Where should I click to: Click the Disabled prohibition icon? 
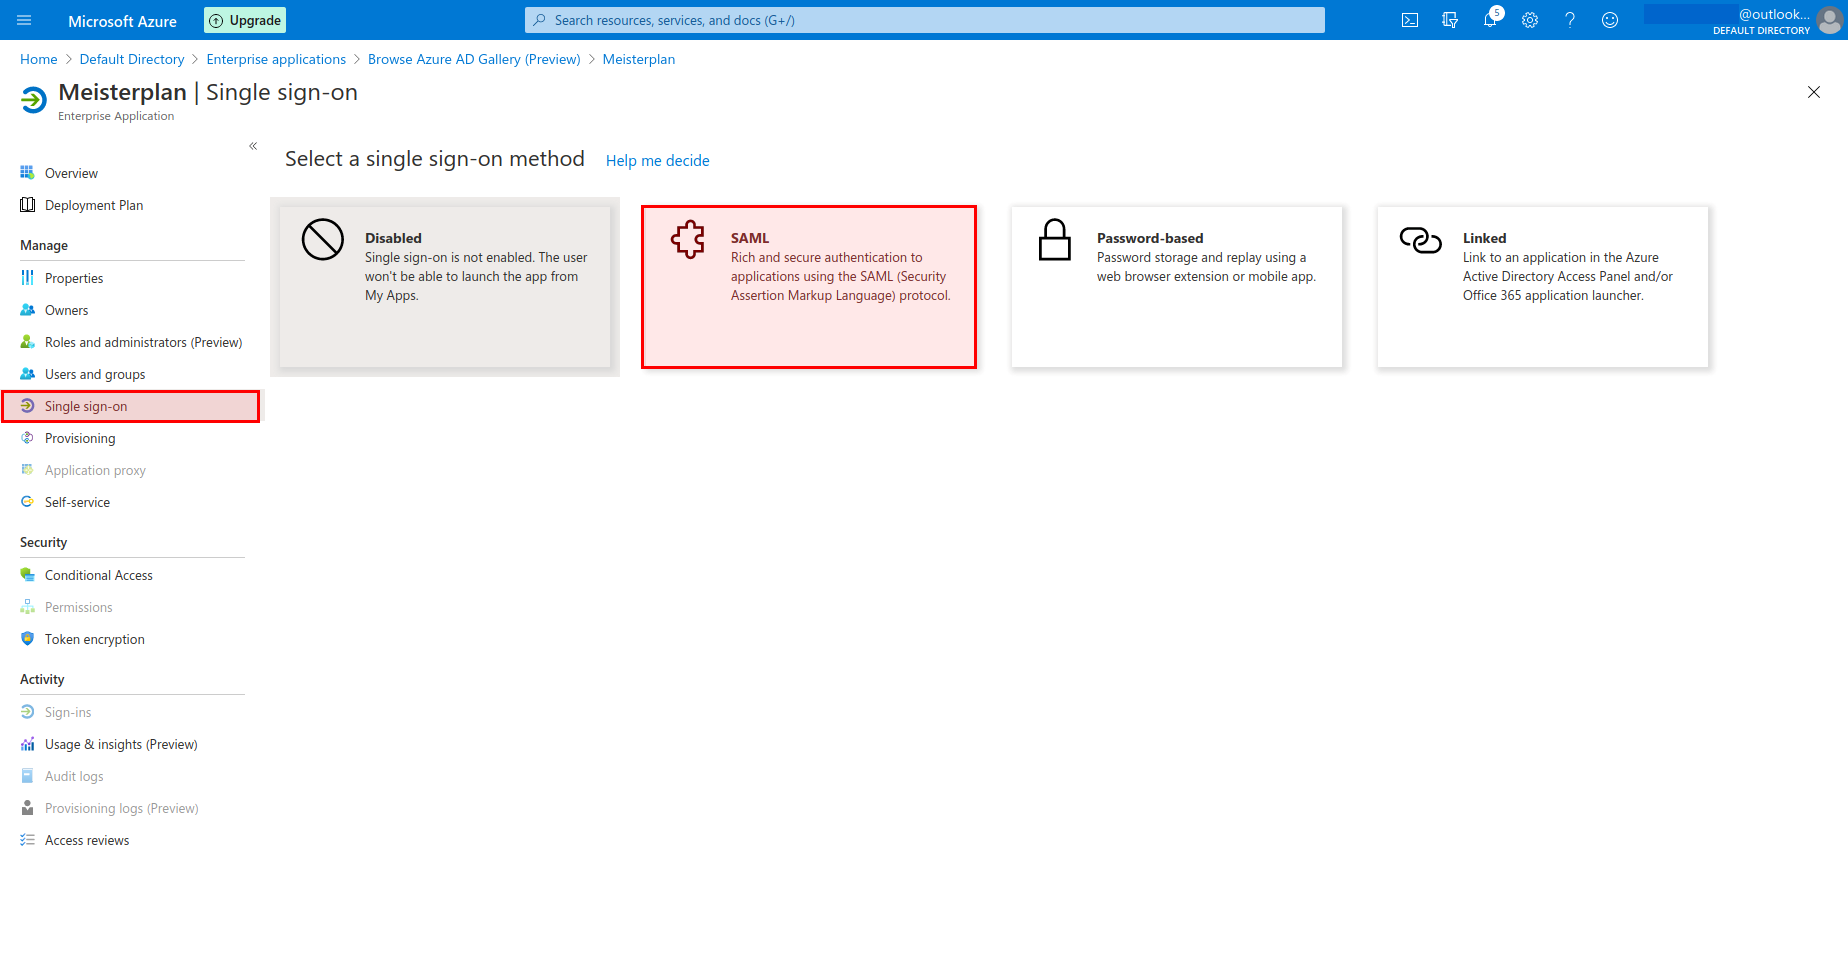323,240
